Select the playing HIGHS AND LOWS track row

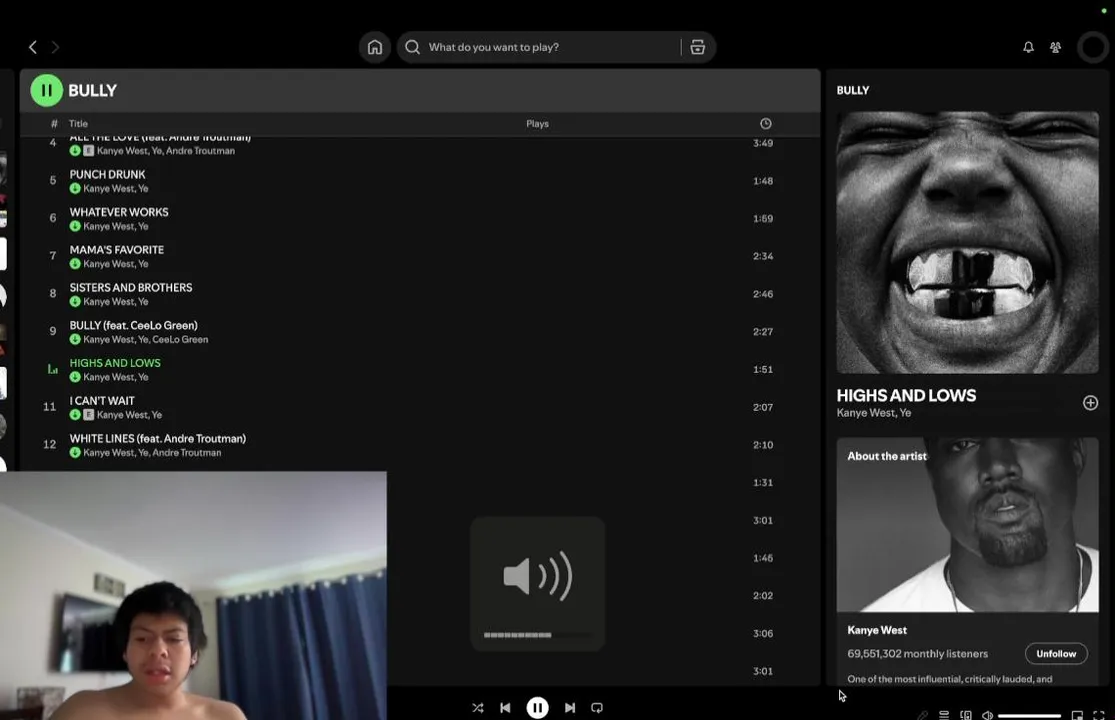[420, 369]
